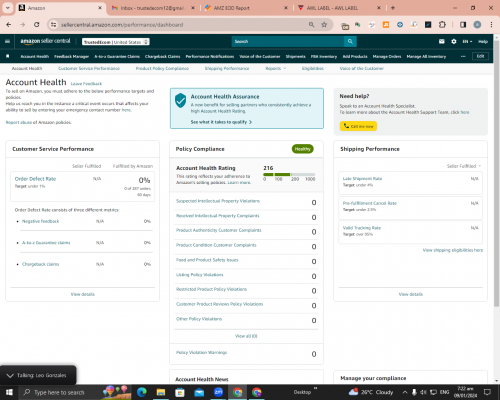
Task: Expand the Chrome tab search chevron
Action: 7,8
